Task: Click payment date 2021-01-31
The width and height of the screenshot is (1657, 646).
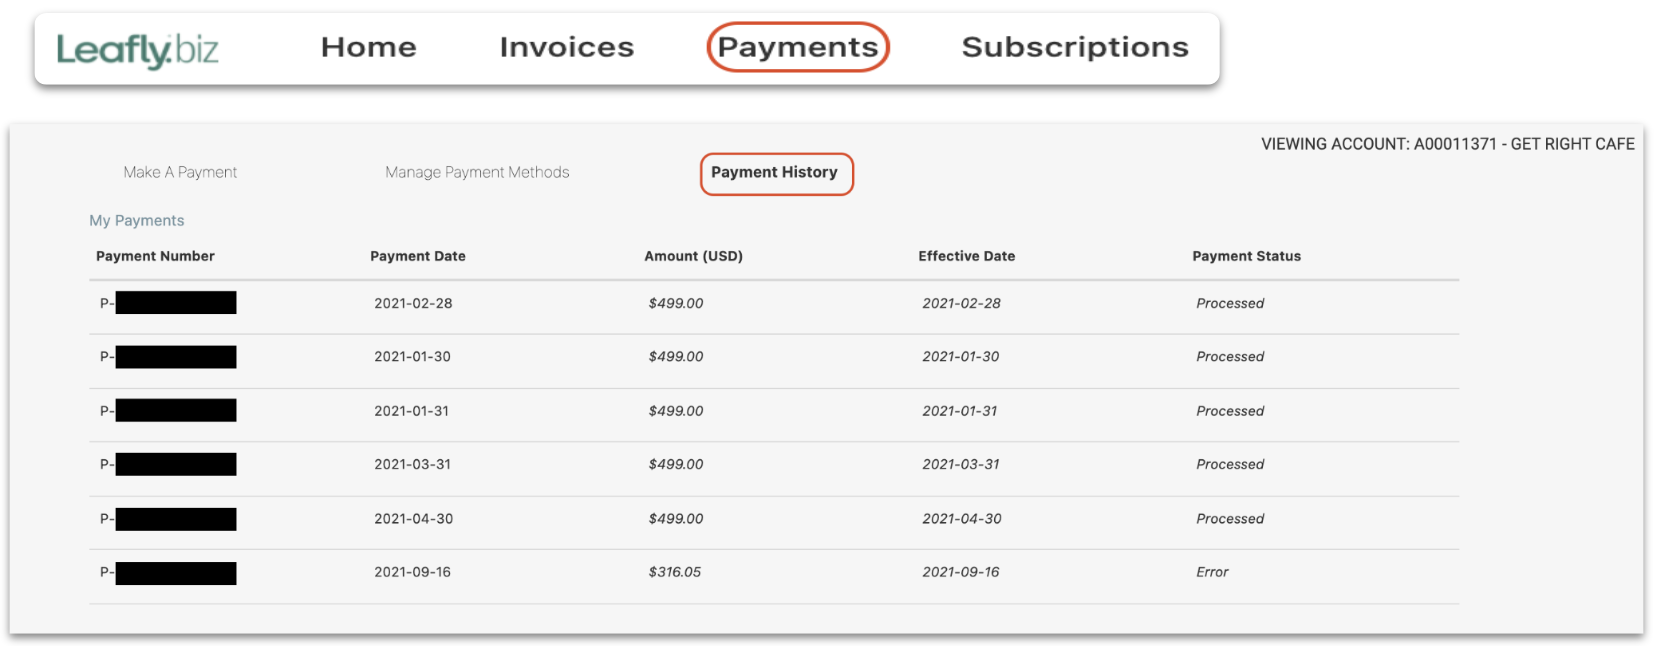Action: [x=411, y=411]
